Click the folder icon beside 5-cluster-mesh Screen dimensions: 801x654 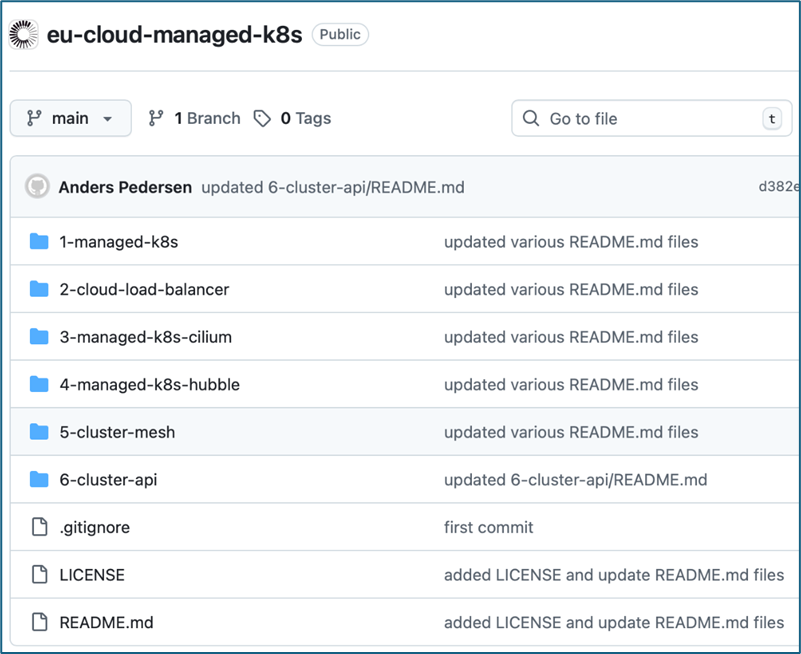click(x=39, y=432)
